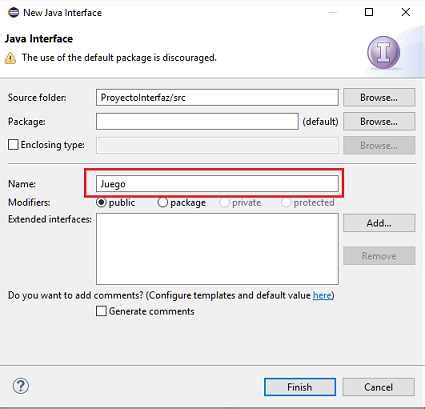Open the 'here' templates configuration link
The height and width of the screenshot is (409, 425).
[322, 295]
